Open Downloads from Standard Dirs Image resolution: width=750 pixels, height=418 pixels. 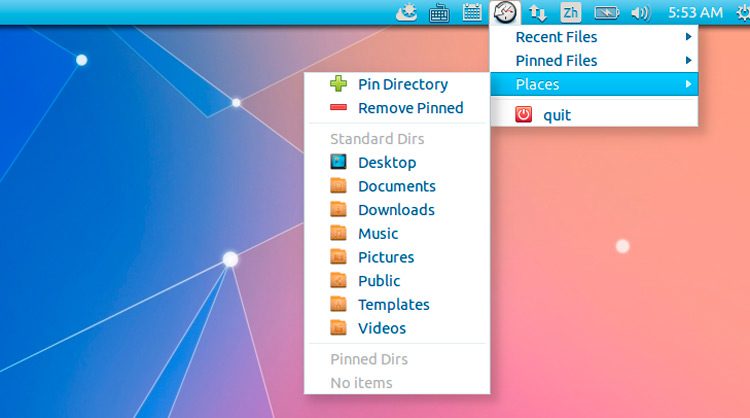coord(397,209)
